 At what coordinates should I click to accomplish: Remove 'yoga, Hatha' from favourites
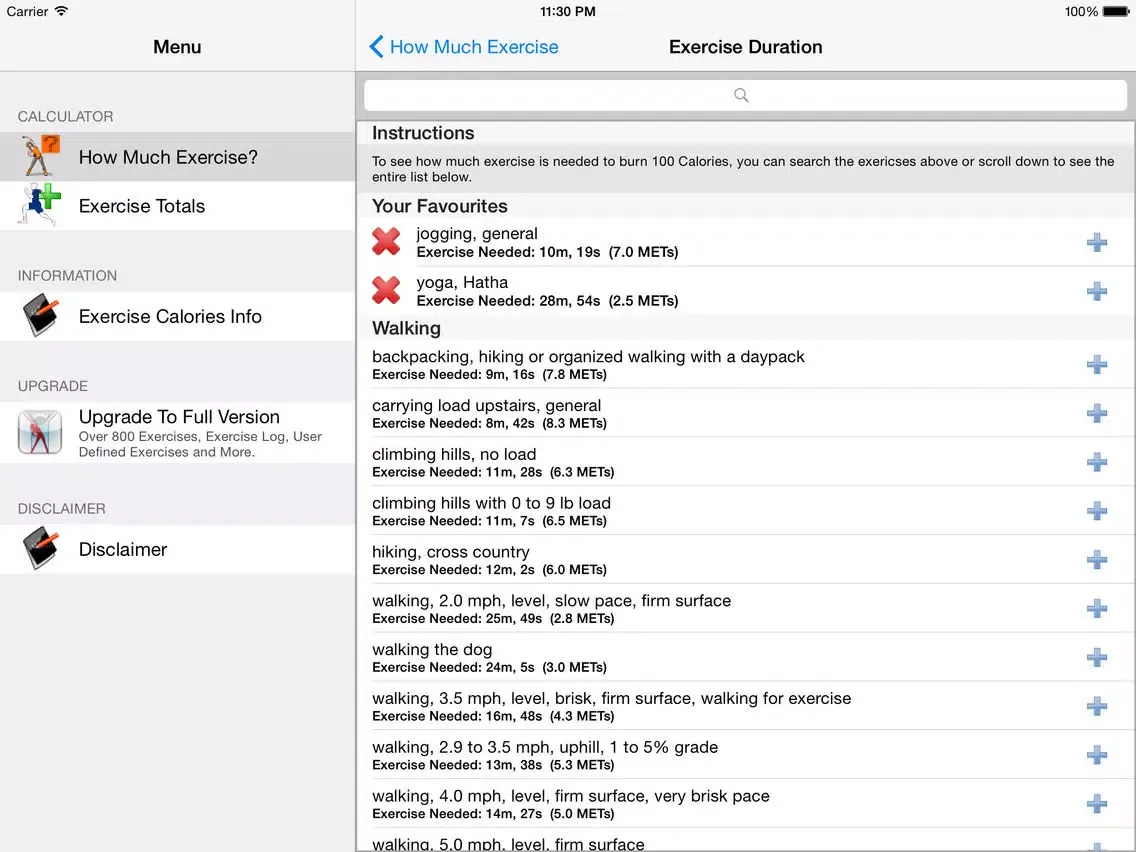coord(386,290)
